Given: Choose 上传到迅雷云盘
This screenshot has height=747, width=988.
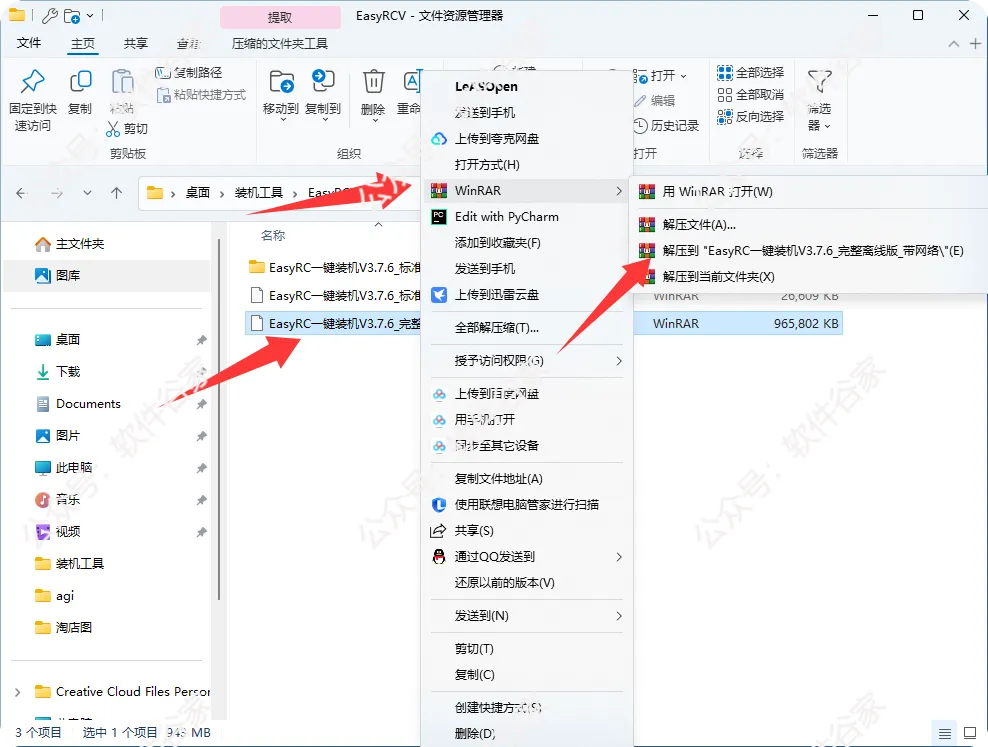Looking at the screenshot, I should point(527,295).
